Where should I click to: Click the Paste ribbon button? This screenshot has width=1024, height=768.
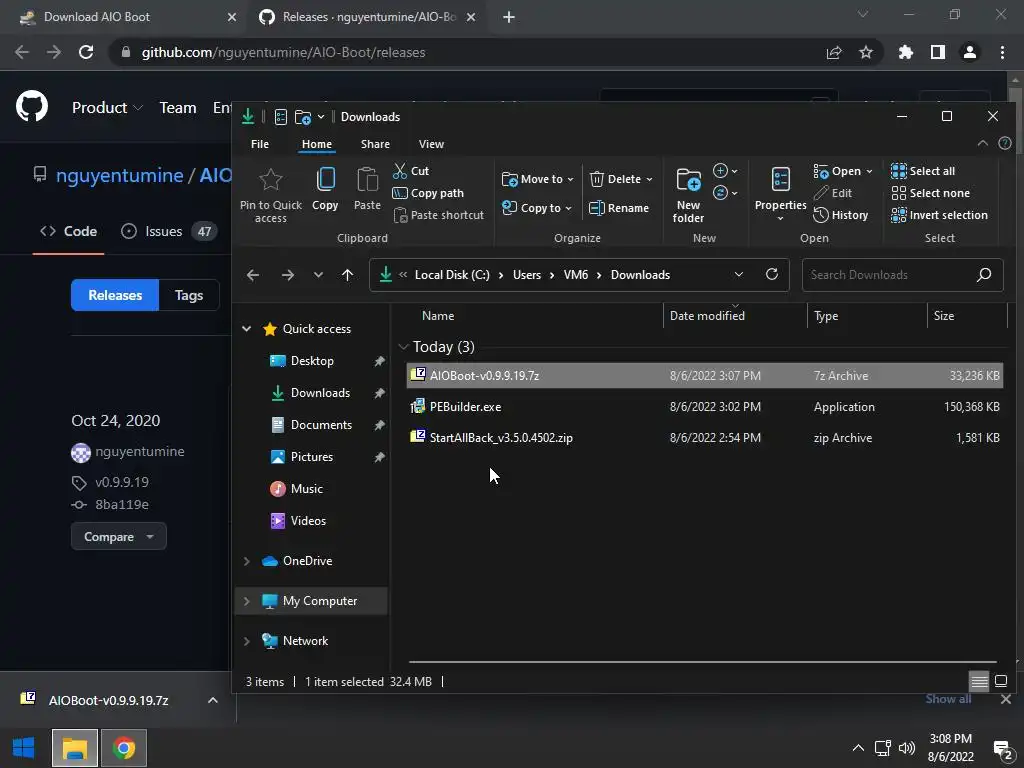(367, 189)
